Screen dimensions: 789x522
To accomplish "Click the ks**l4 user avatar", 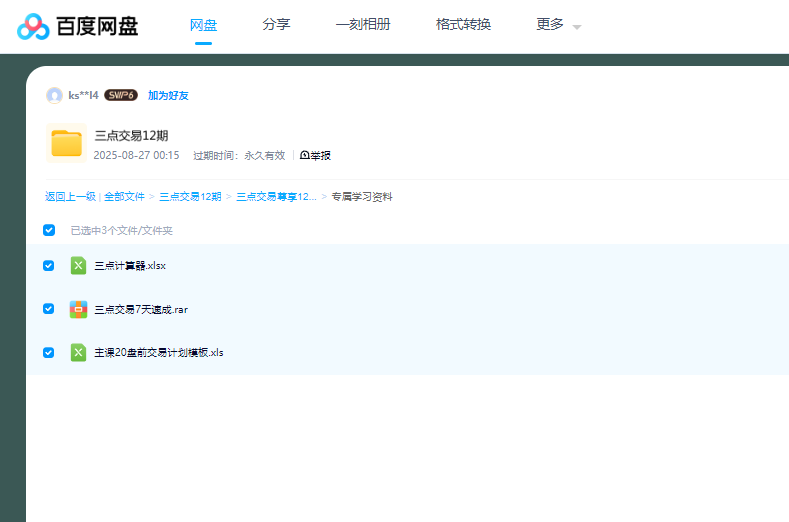I will click(54, 95).
